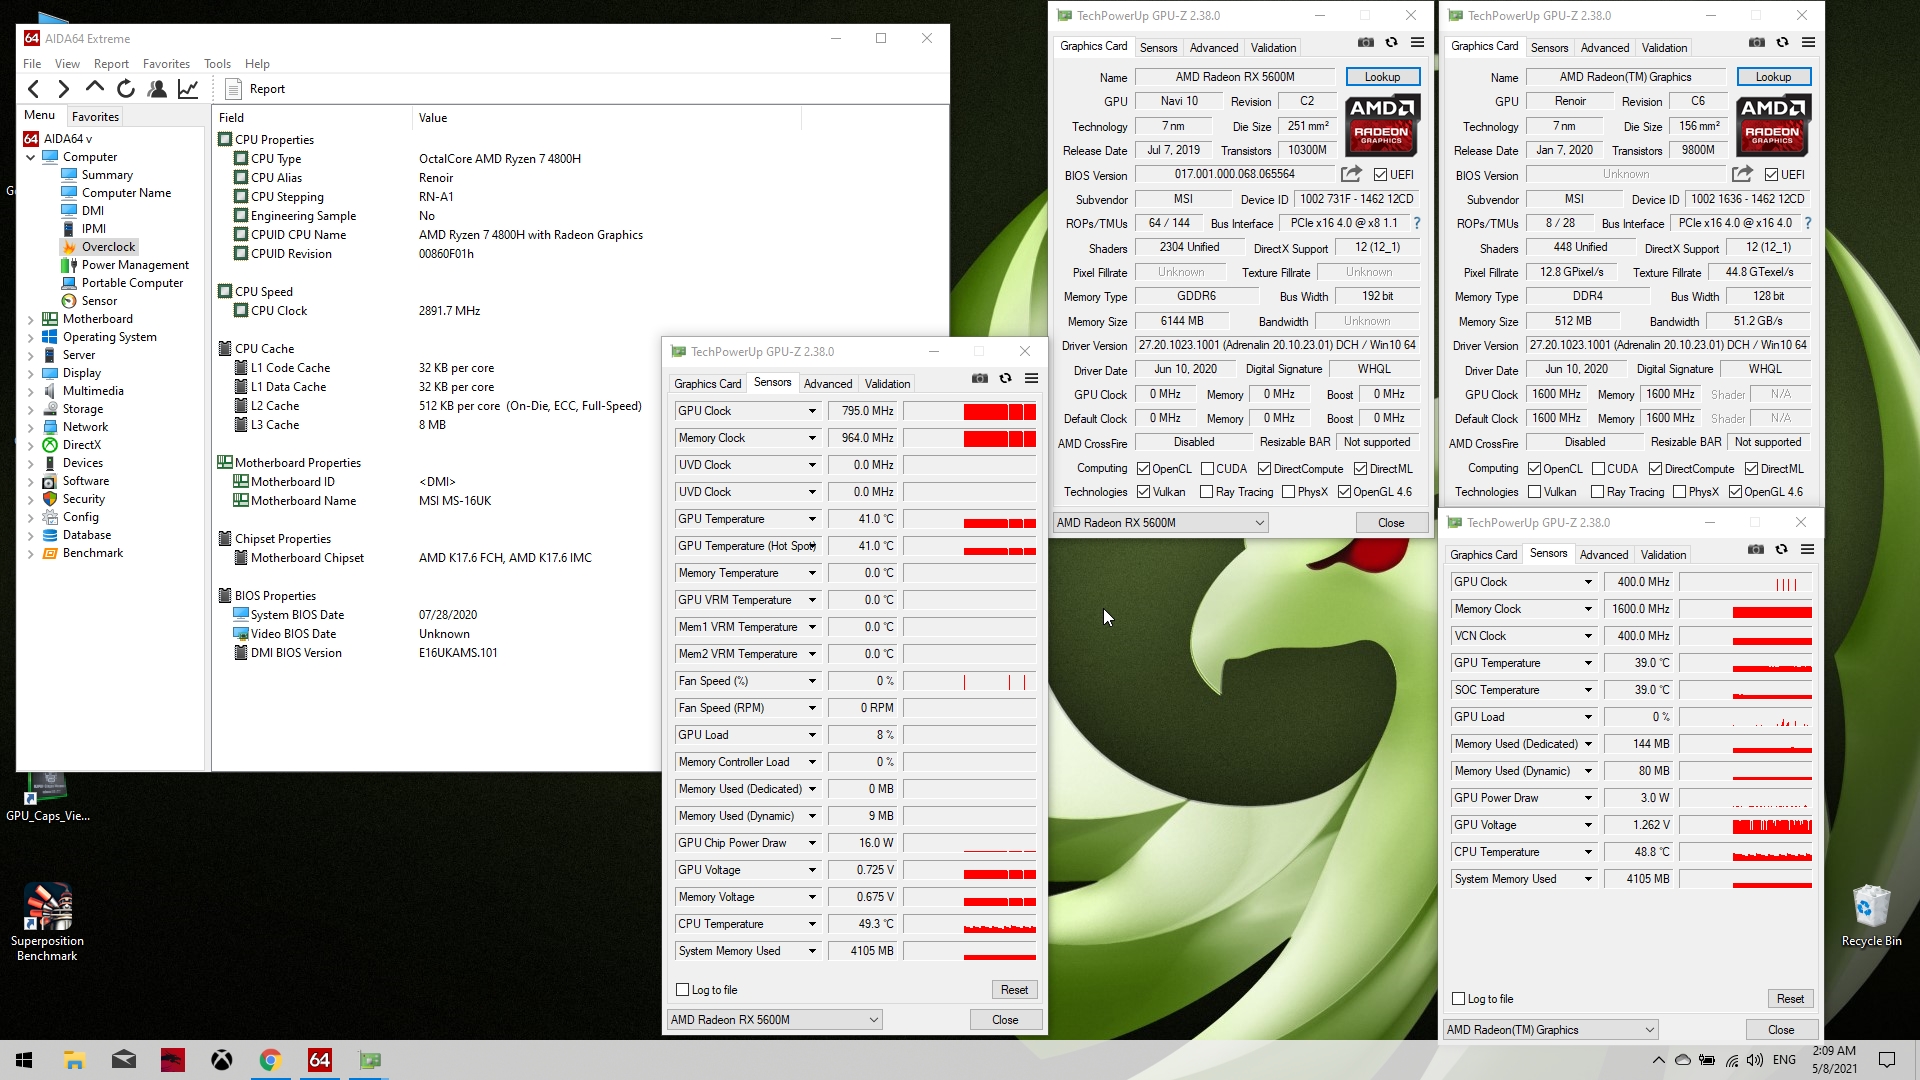
Task: Click Lookup button for AMD Radeon RX 5600M
Action: click(1382, 77)
